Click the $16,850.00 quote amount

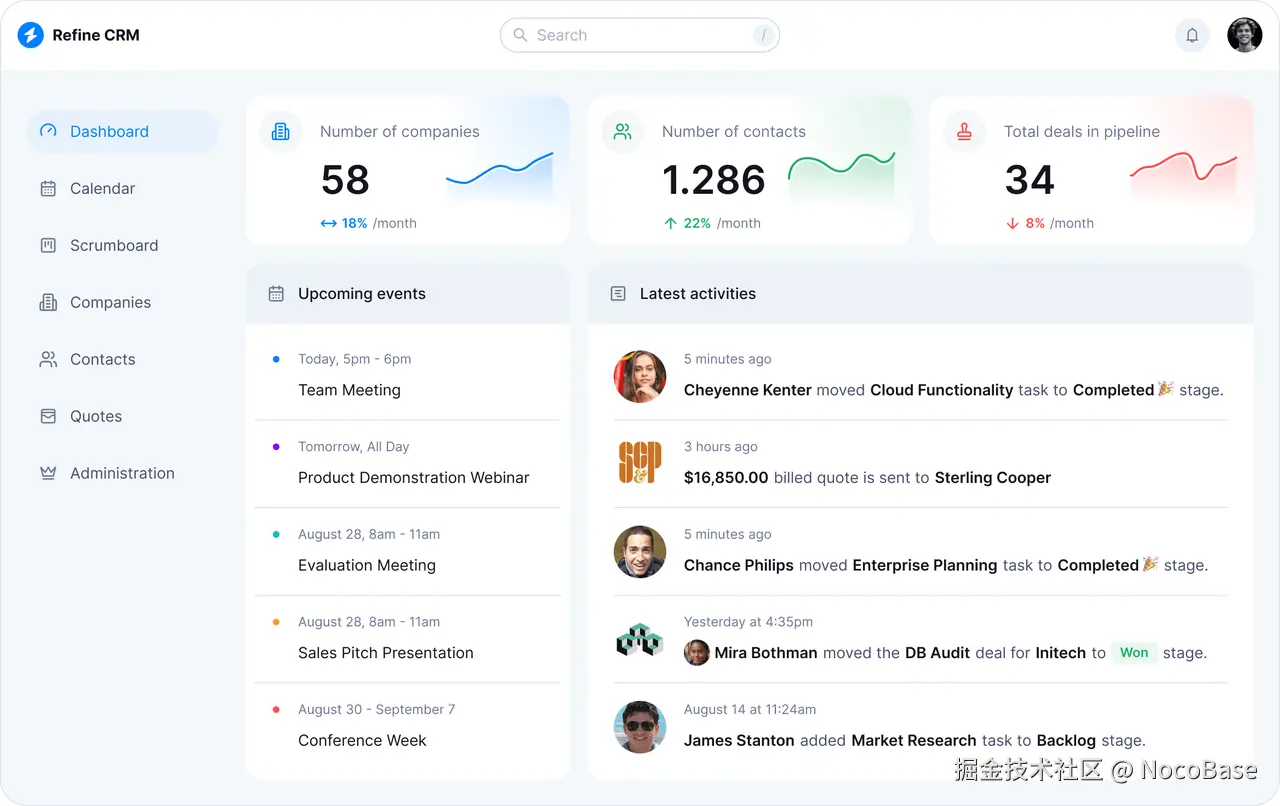click(x=726, y=478)
